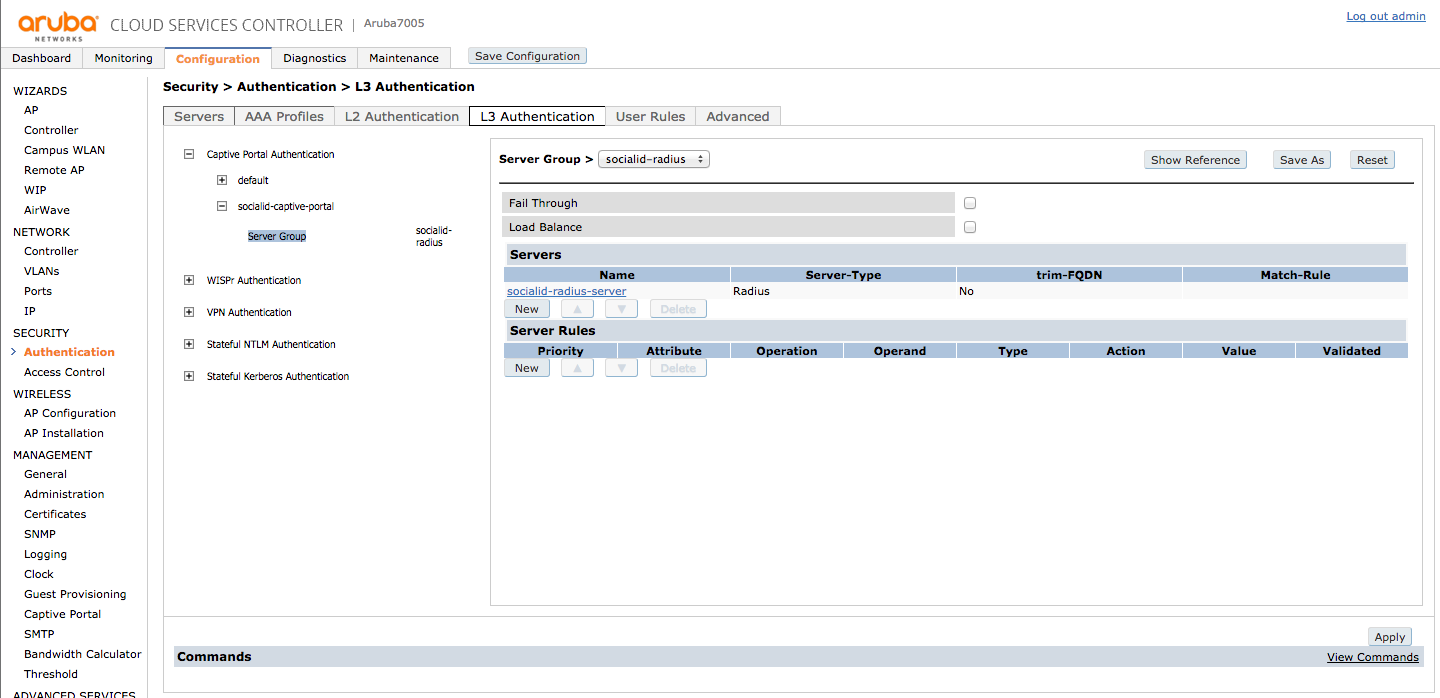
Task: Open AP Installation under Wireless
Action: (x=64, y=433)
